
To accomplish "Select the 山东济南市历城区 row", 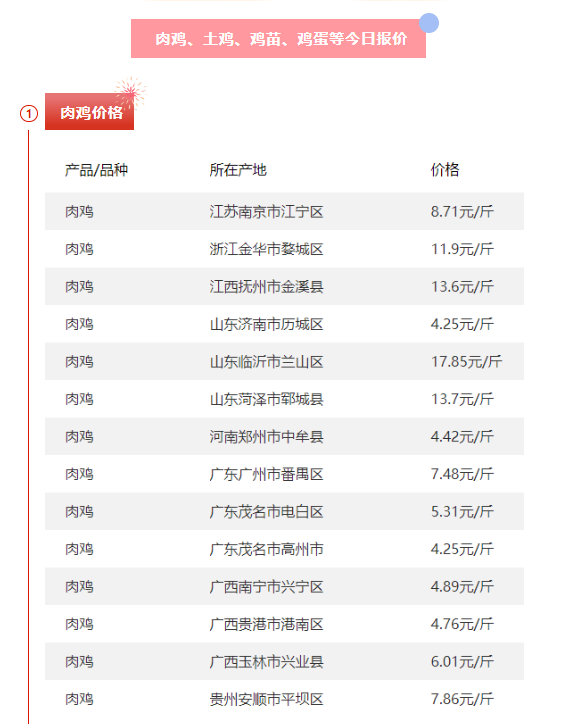I will pos(284,324).
